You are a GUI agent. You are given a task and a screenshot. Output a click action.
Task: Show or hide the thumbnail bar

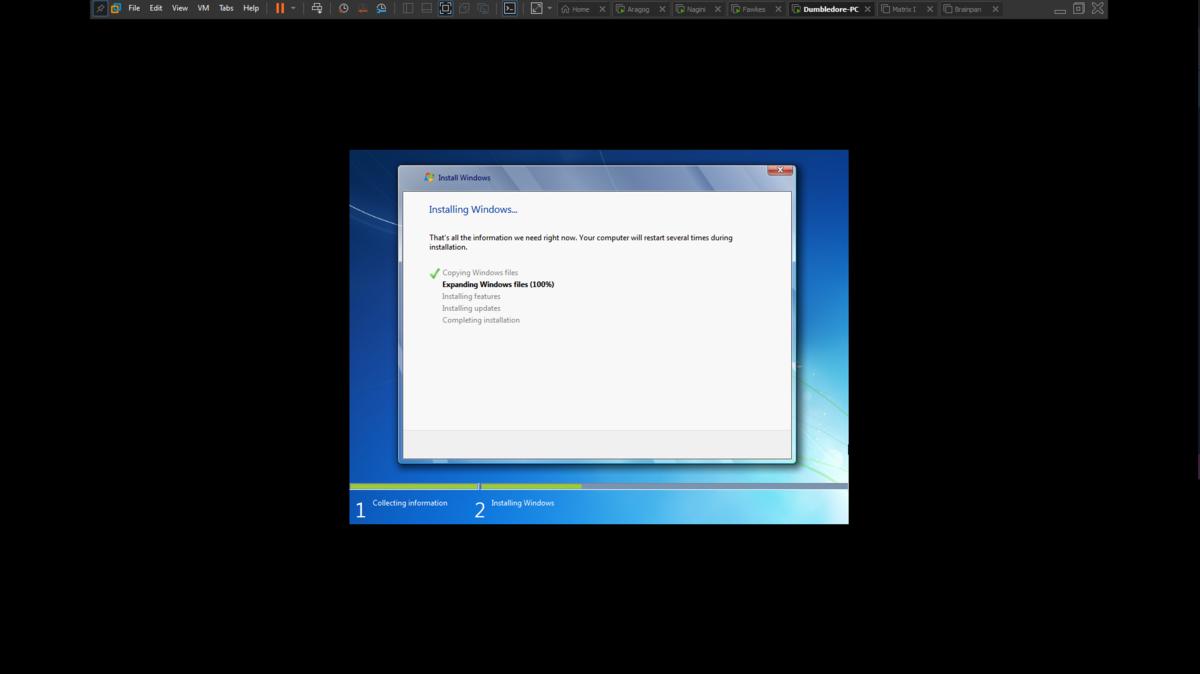(427, 8)
